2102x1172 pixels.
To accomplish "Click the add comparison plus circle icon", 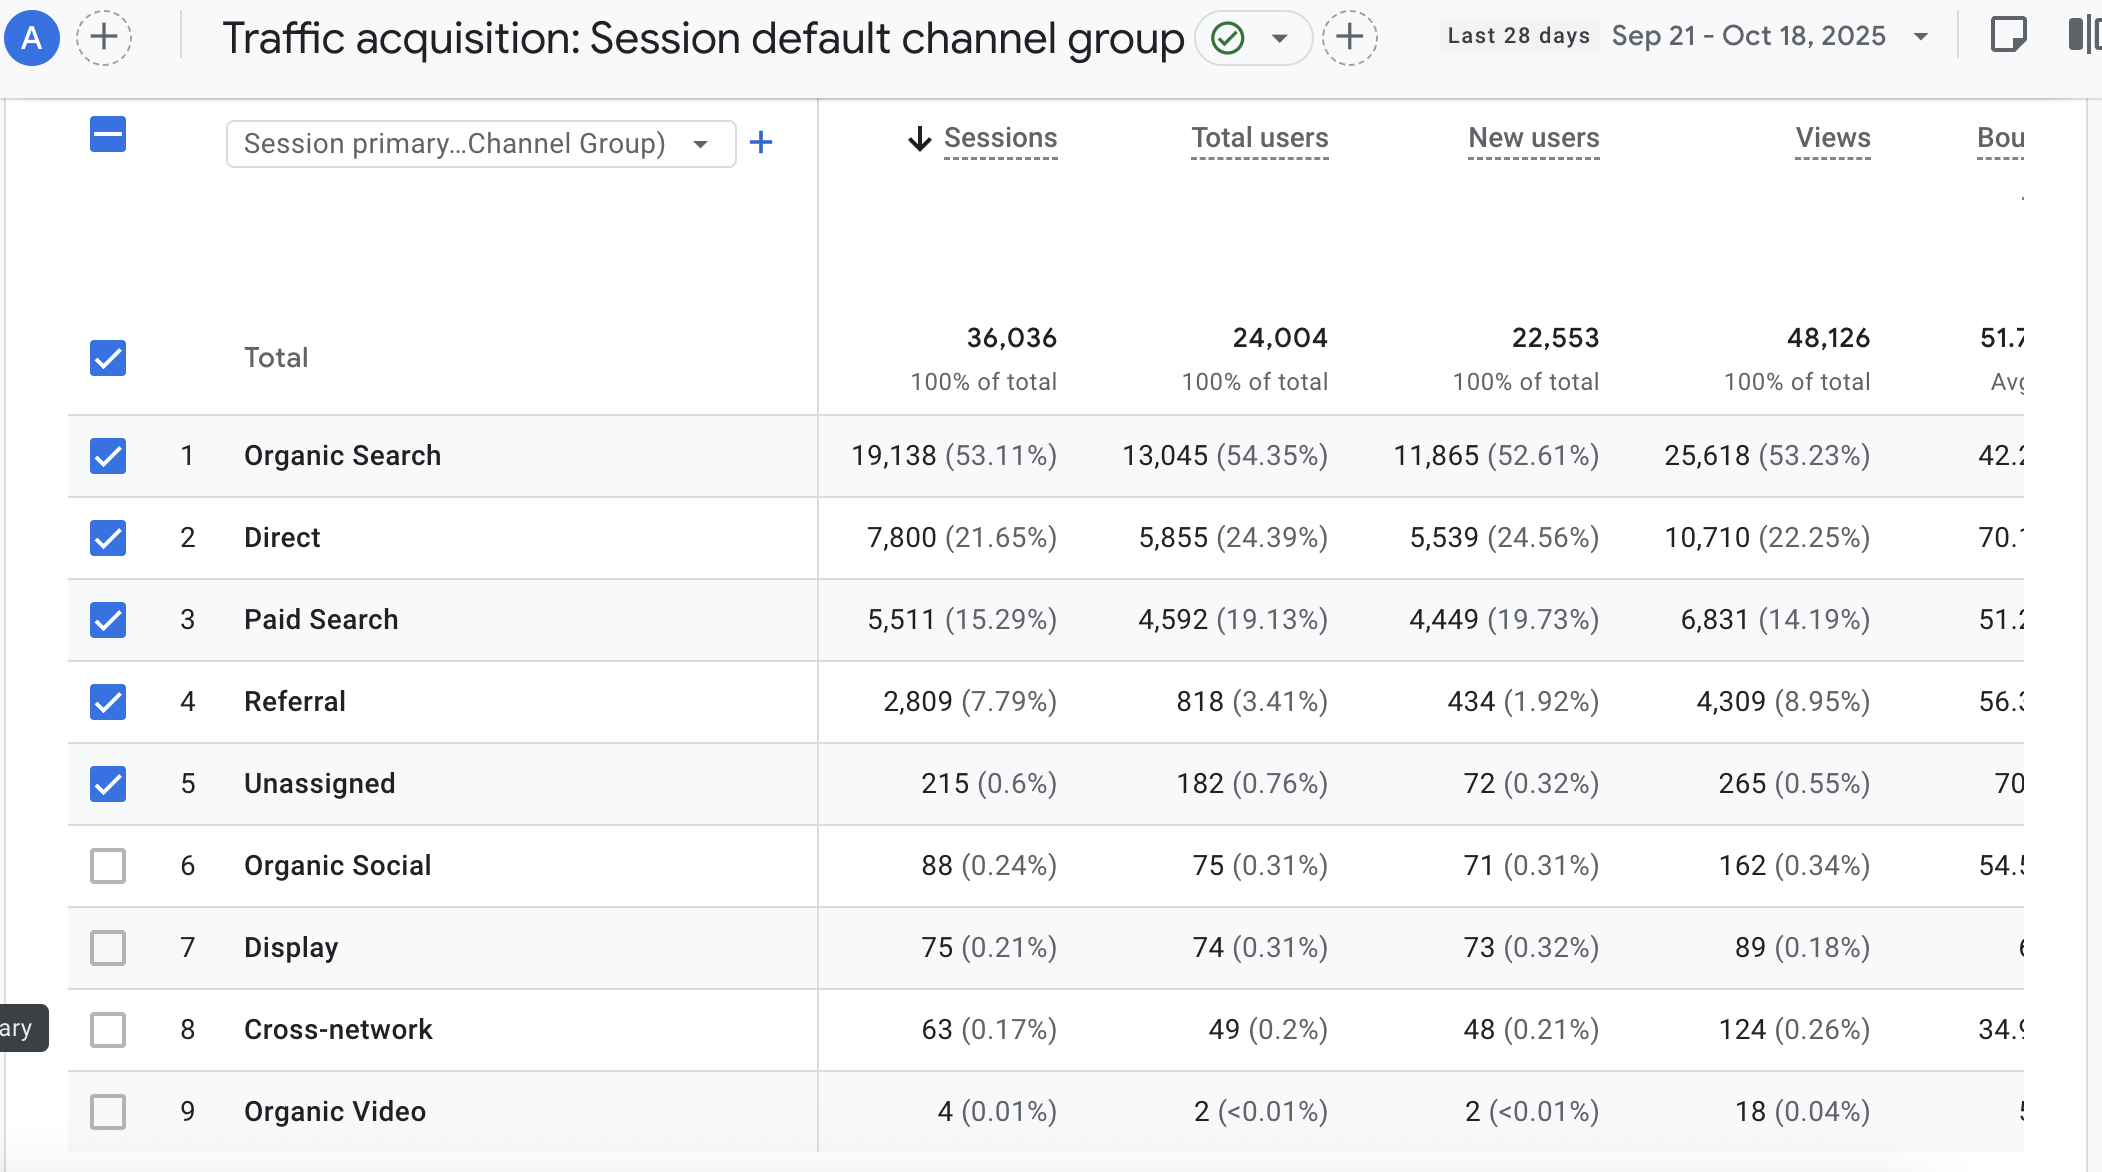I will tap(104, 38).
